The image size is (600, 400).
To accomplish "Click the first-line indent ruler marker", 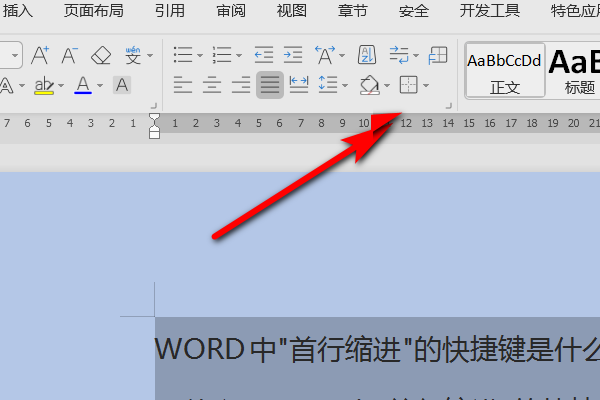I will [x=154, y=117].
